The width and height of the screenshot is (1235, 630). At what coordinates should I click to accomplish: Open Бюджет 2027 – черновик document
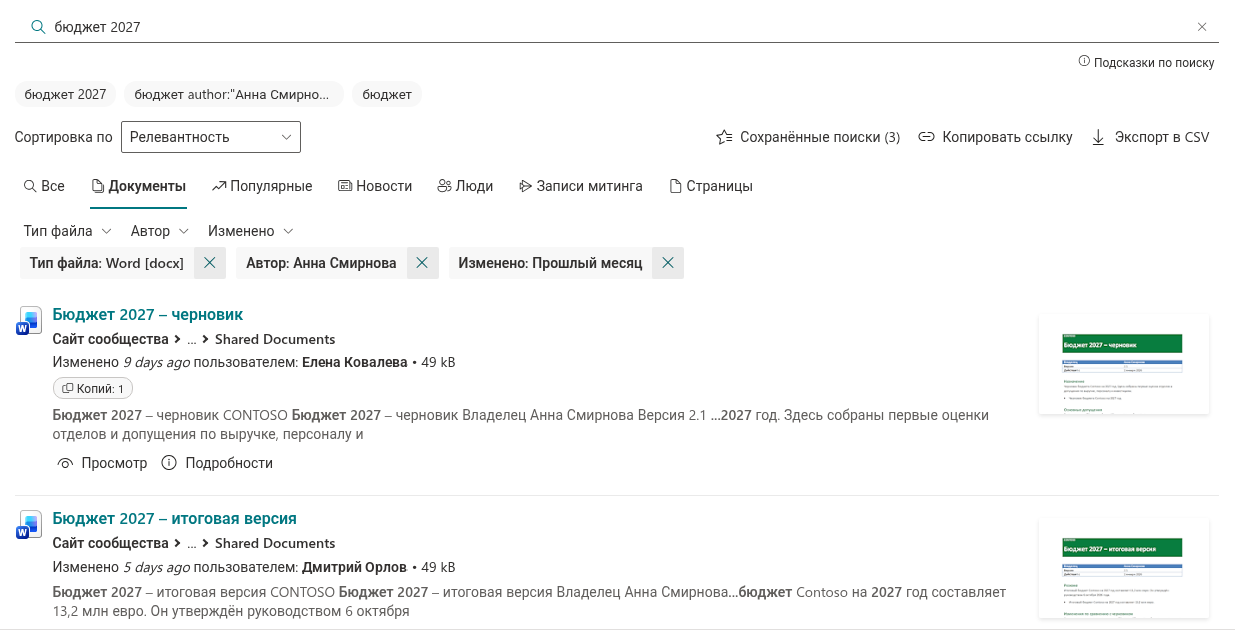[x=148, y=315]
